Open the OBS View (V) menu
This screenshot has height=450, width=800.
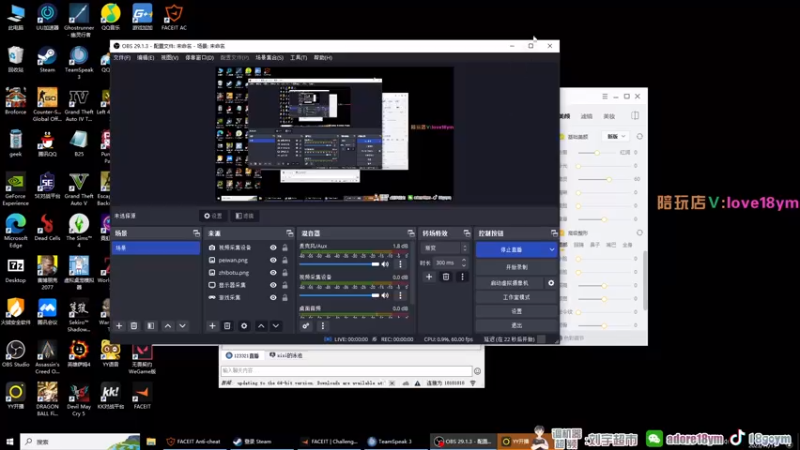pyautogui.click(x=169, y=58)
